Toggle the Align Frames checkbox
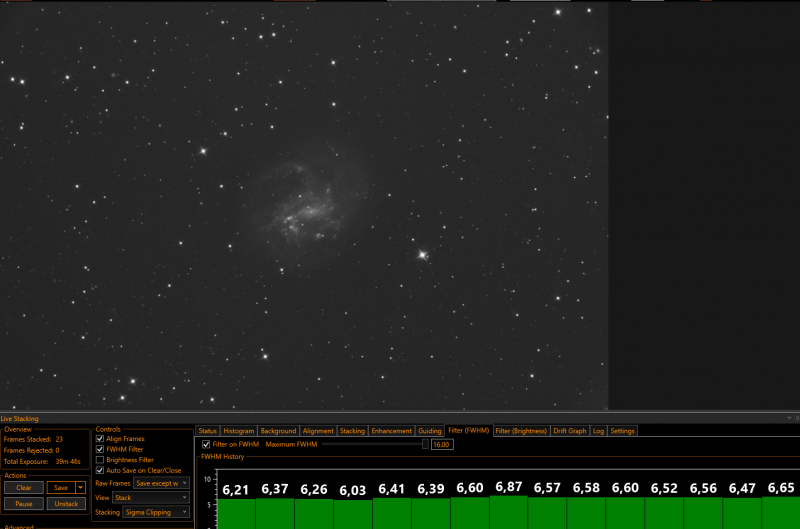 [100, 439]
